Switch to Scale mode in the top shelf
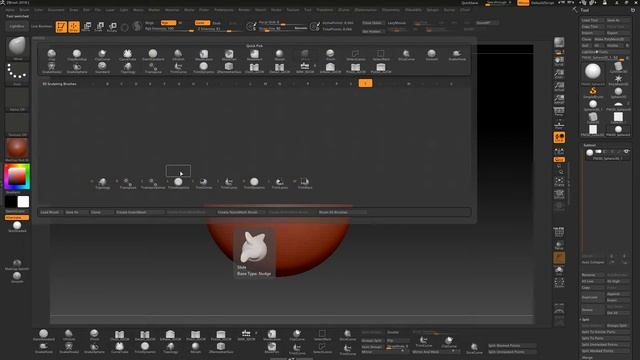Image resolution: width=640 pixels, height=360 pixels. 99,27
